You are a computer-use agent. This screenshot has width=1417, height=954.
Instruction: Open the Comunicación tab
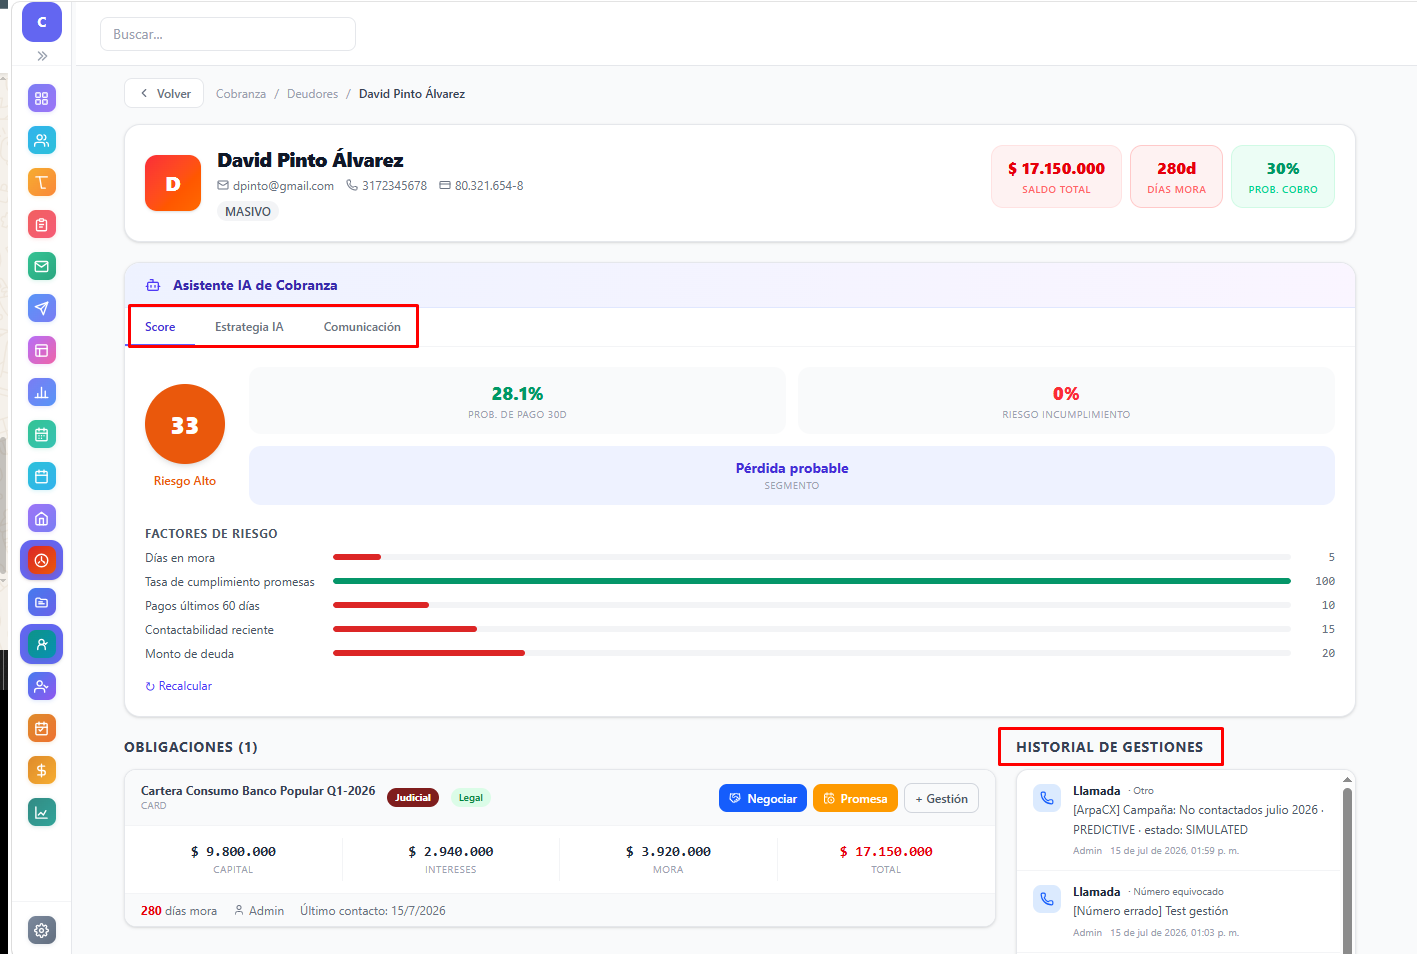(362, 327)
